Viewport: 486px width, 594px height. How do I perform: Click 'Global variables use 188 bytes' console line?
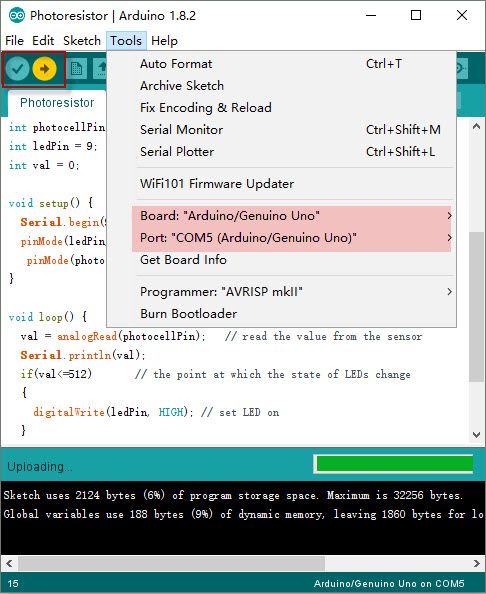point(243,514)
